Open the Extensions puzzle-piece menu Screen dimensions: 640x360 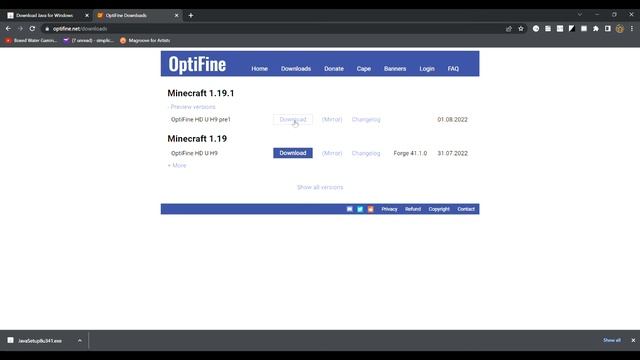pos(596,29)
